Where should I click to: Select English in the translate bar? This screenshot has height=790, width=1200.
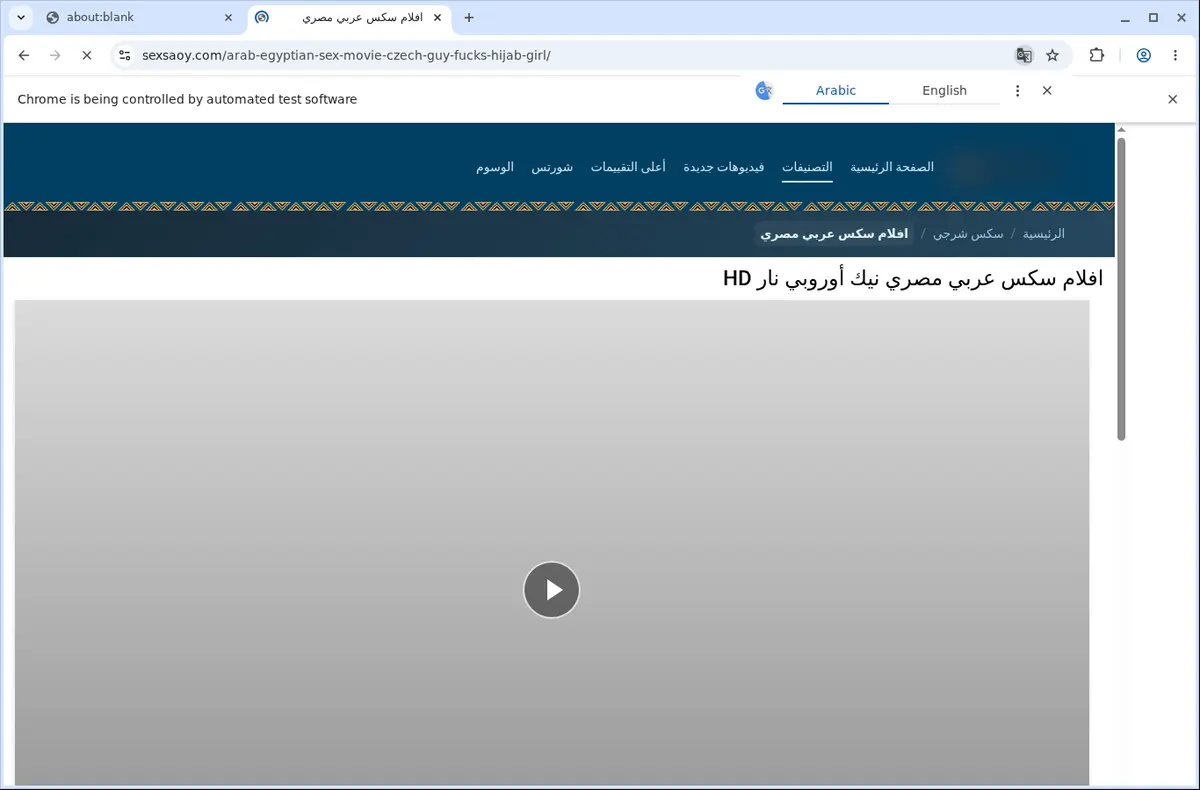[944, 90]
